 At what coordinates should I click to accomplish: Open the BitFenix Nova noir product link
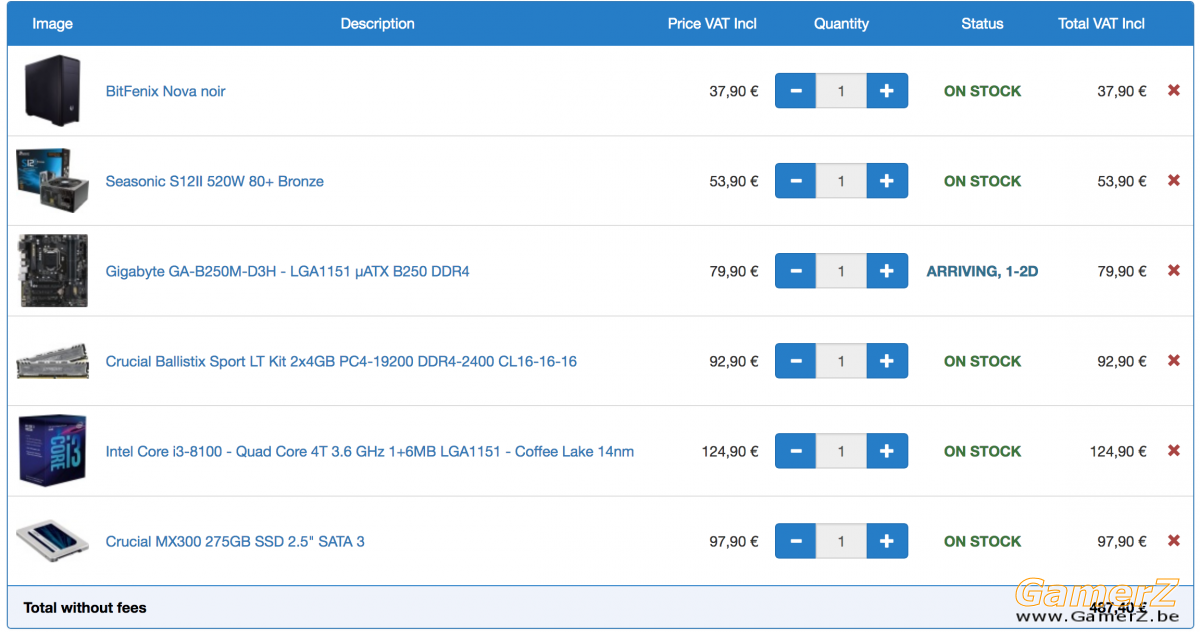tap(166, 91)
